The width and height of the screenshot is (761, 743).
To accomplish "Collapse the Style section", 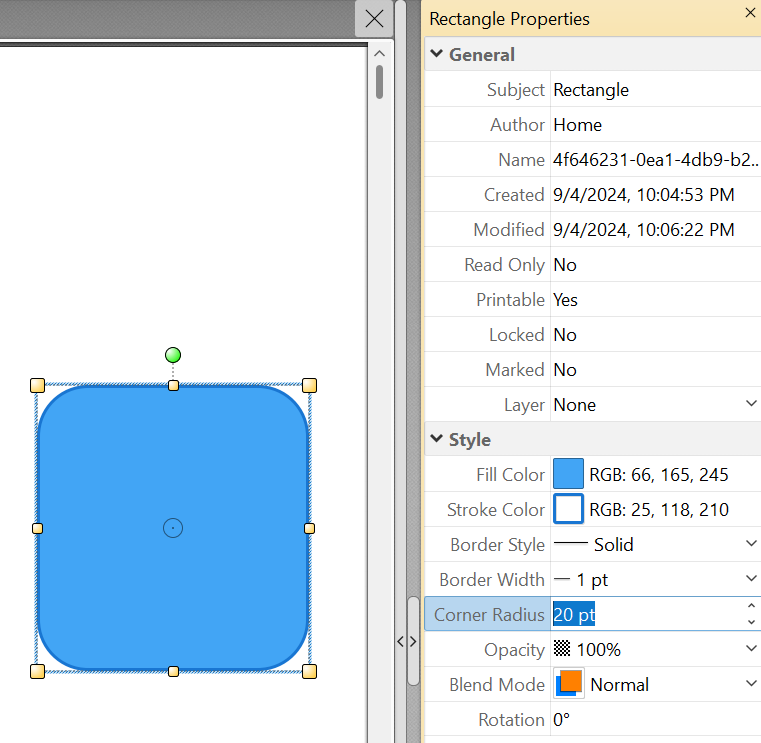I will [x=436, y=440].
